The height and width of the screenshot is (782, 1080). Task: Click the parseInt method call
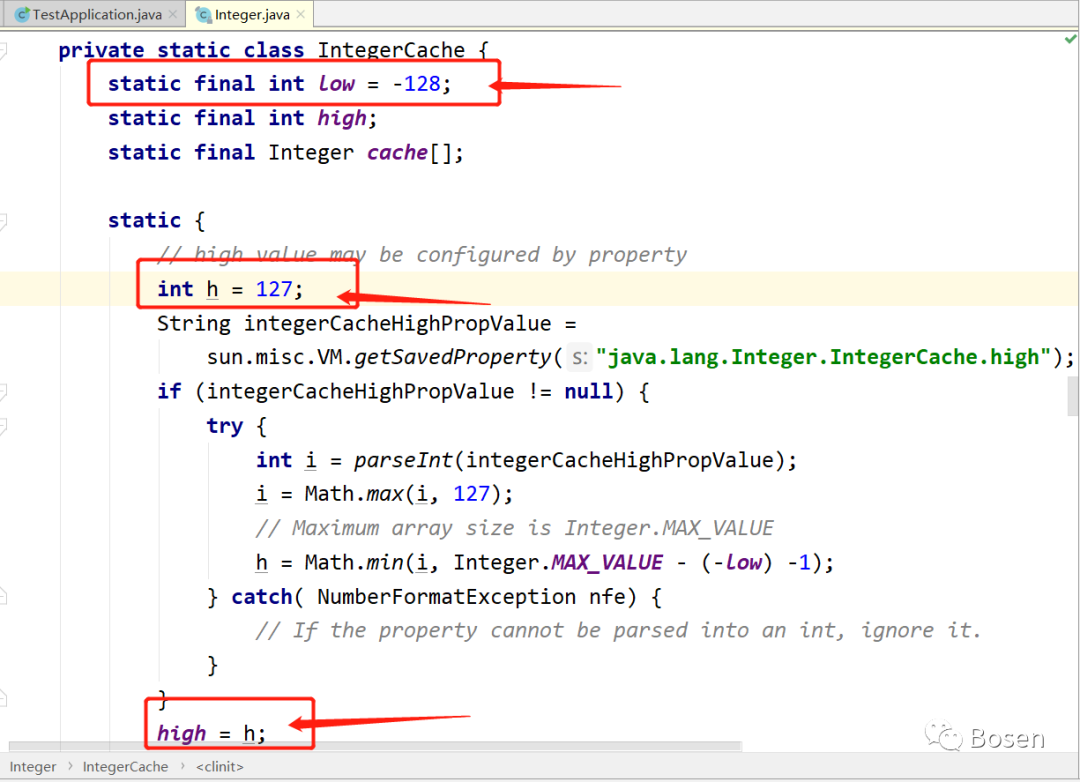coord(403,460)
